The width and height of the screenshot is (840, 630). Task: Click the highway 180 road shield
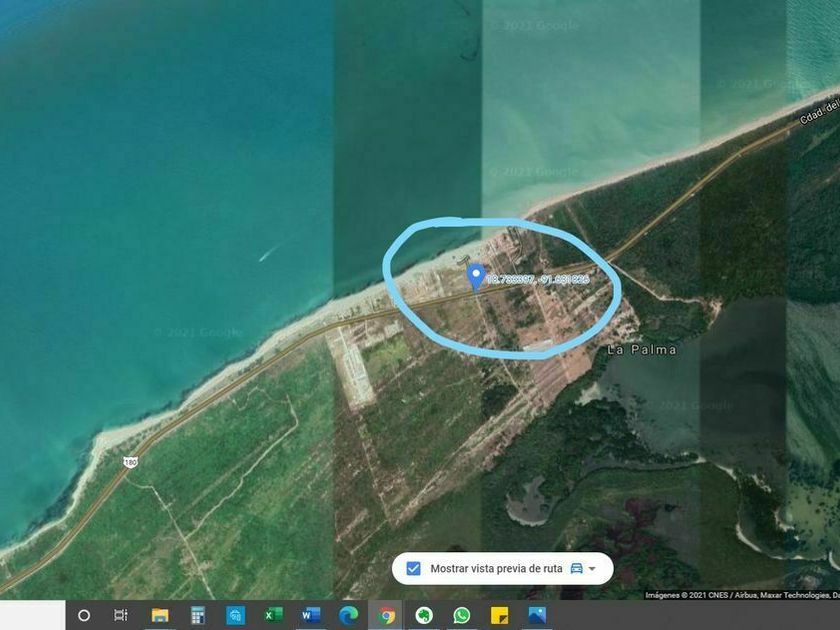[x=130, y=462]
